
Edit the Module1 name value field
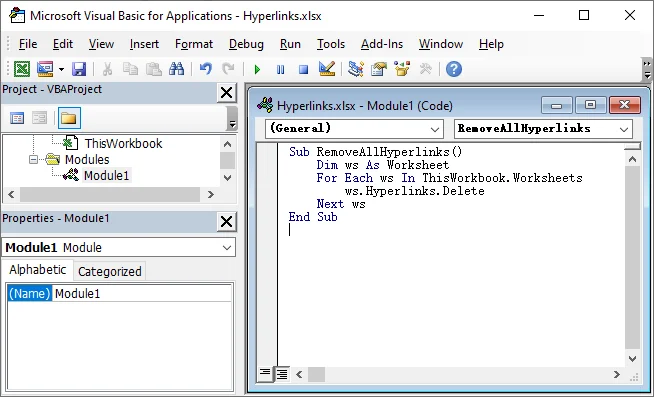(x=142, y=294)
